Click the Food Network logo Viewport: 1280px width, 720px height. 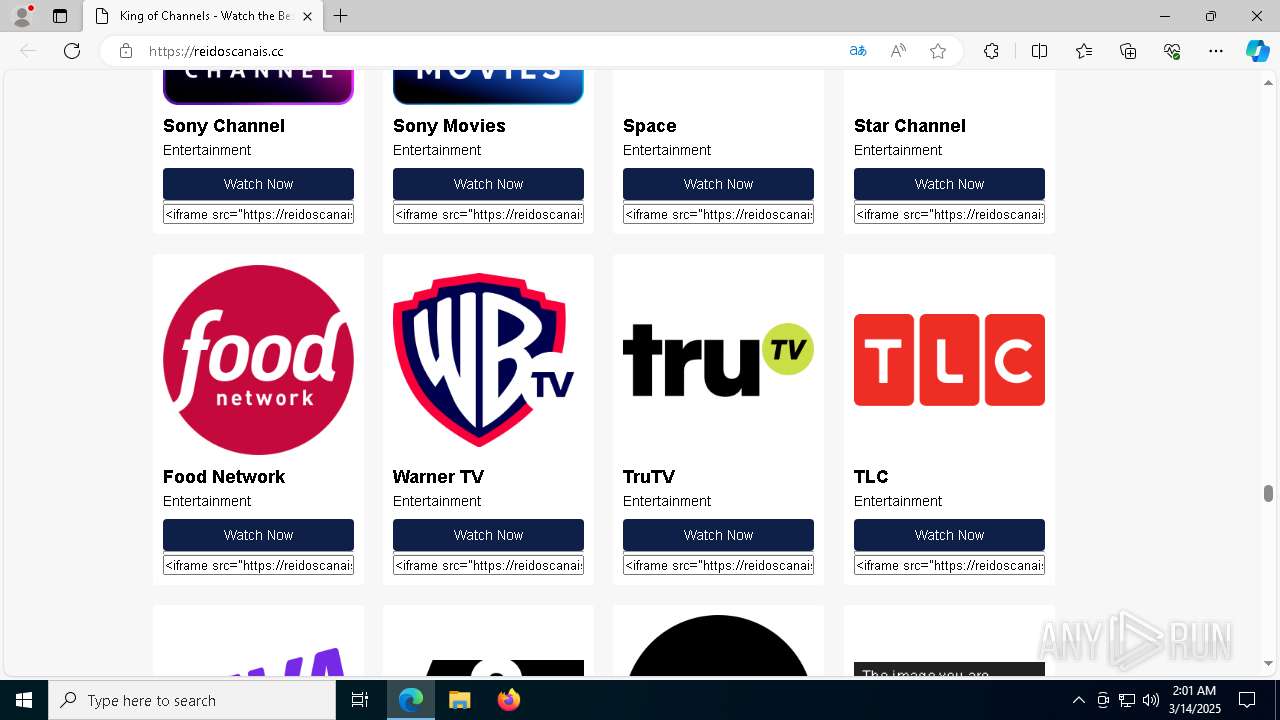click(258, 360)
